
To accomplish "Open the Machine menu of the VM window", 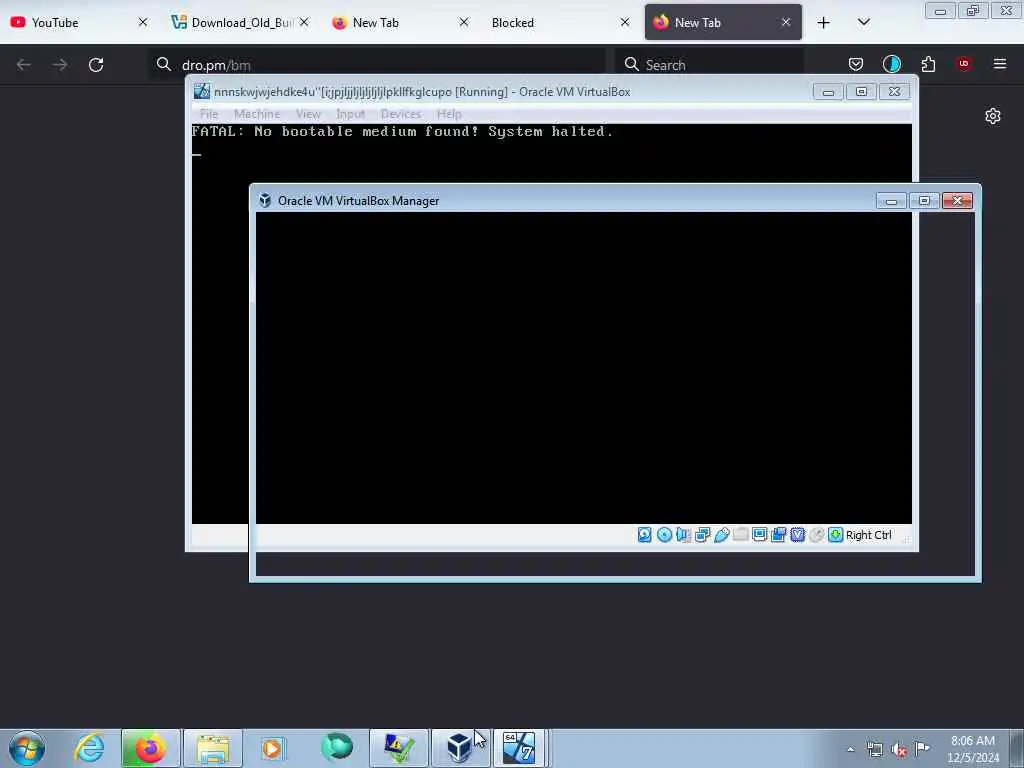I will (x=257, y=114).
